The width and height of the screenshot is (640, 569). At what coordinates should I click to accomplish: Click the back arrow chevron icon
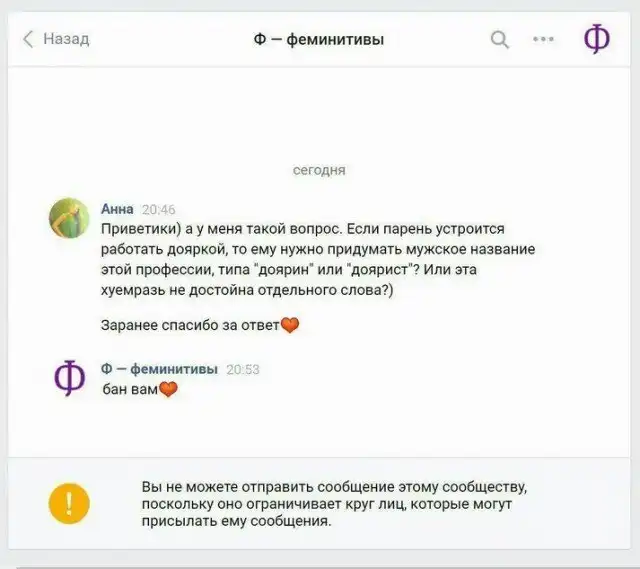pyautogui.click(x=28, y=39)
